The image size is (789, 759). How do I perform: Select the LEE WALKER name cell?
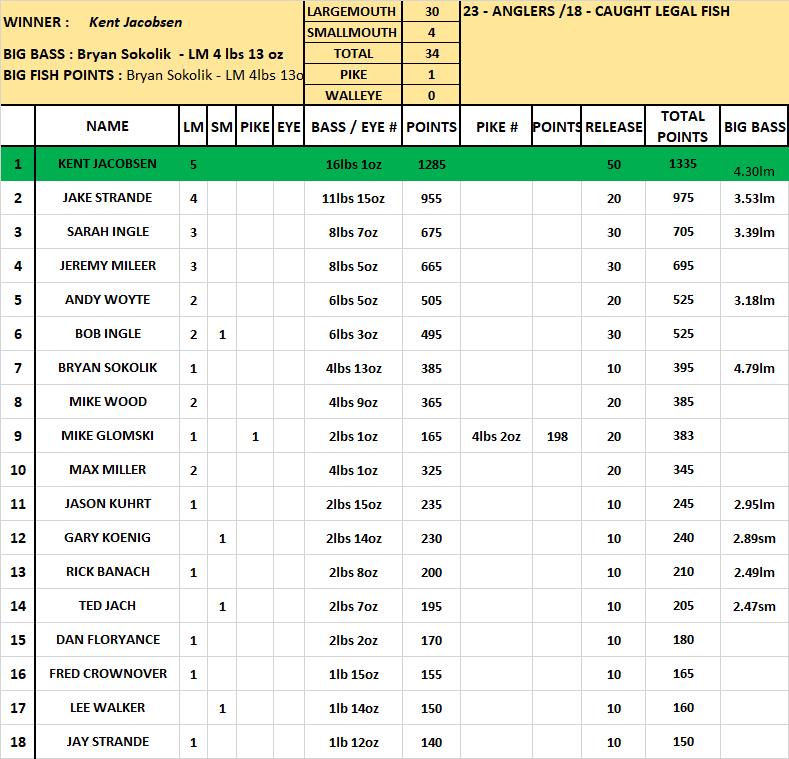[107, 707]
